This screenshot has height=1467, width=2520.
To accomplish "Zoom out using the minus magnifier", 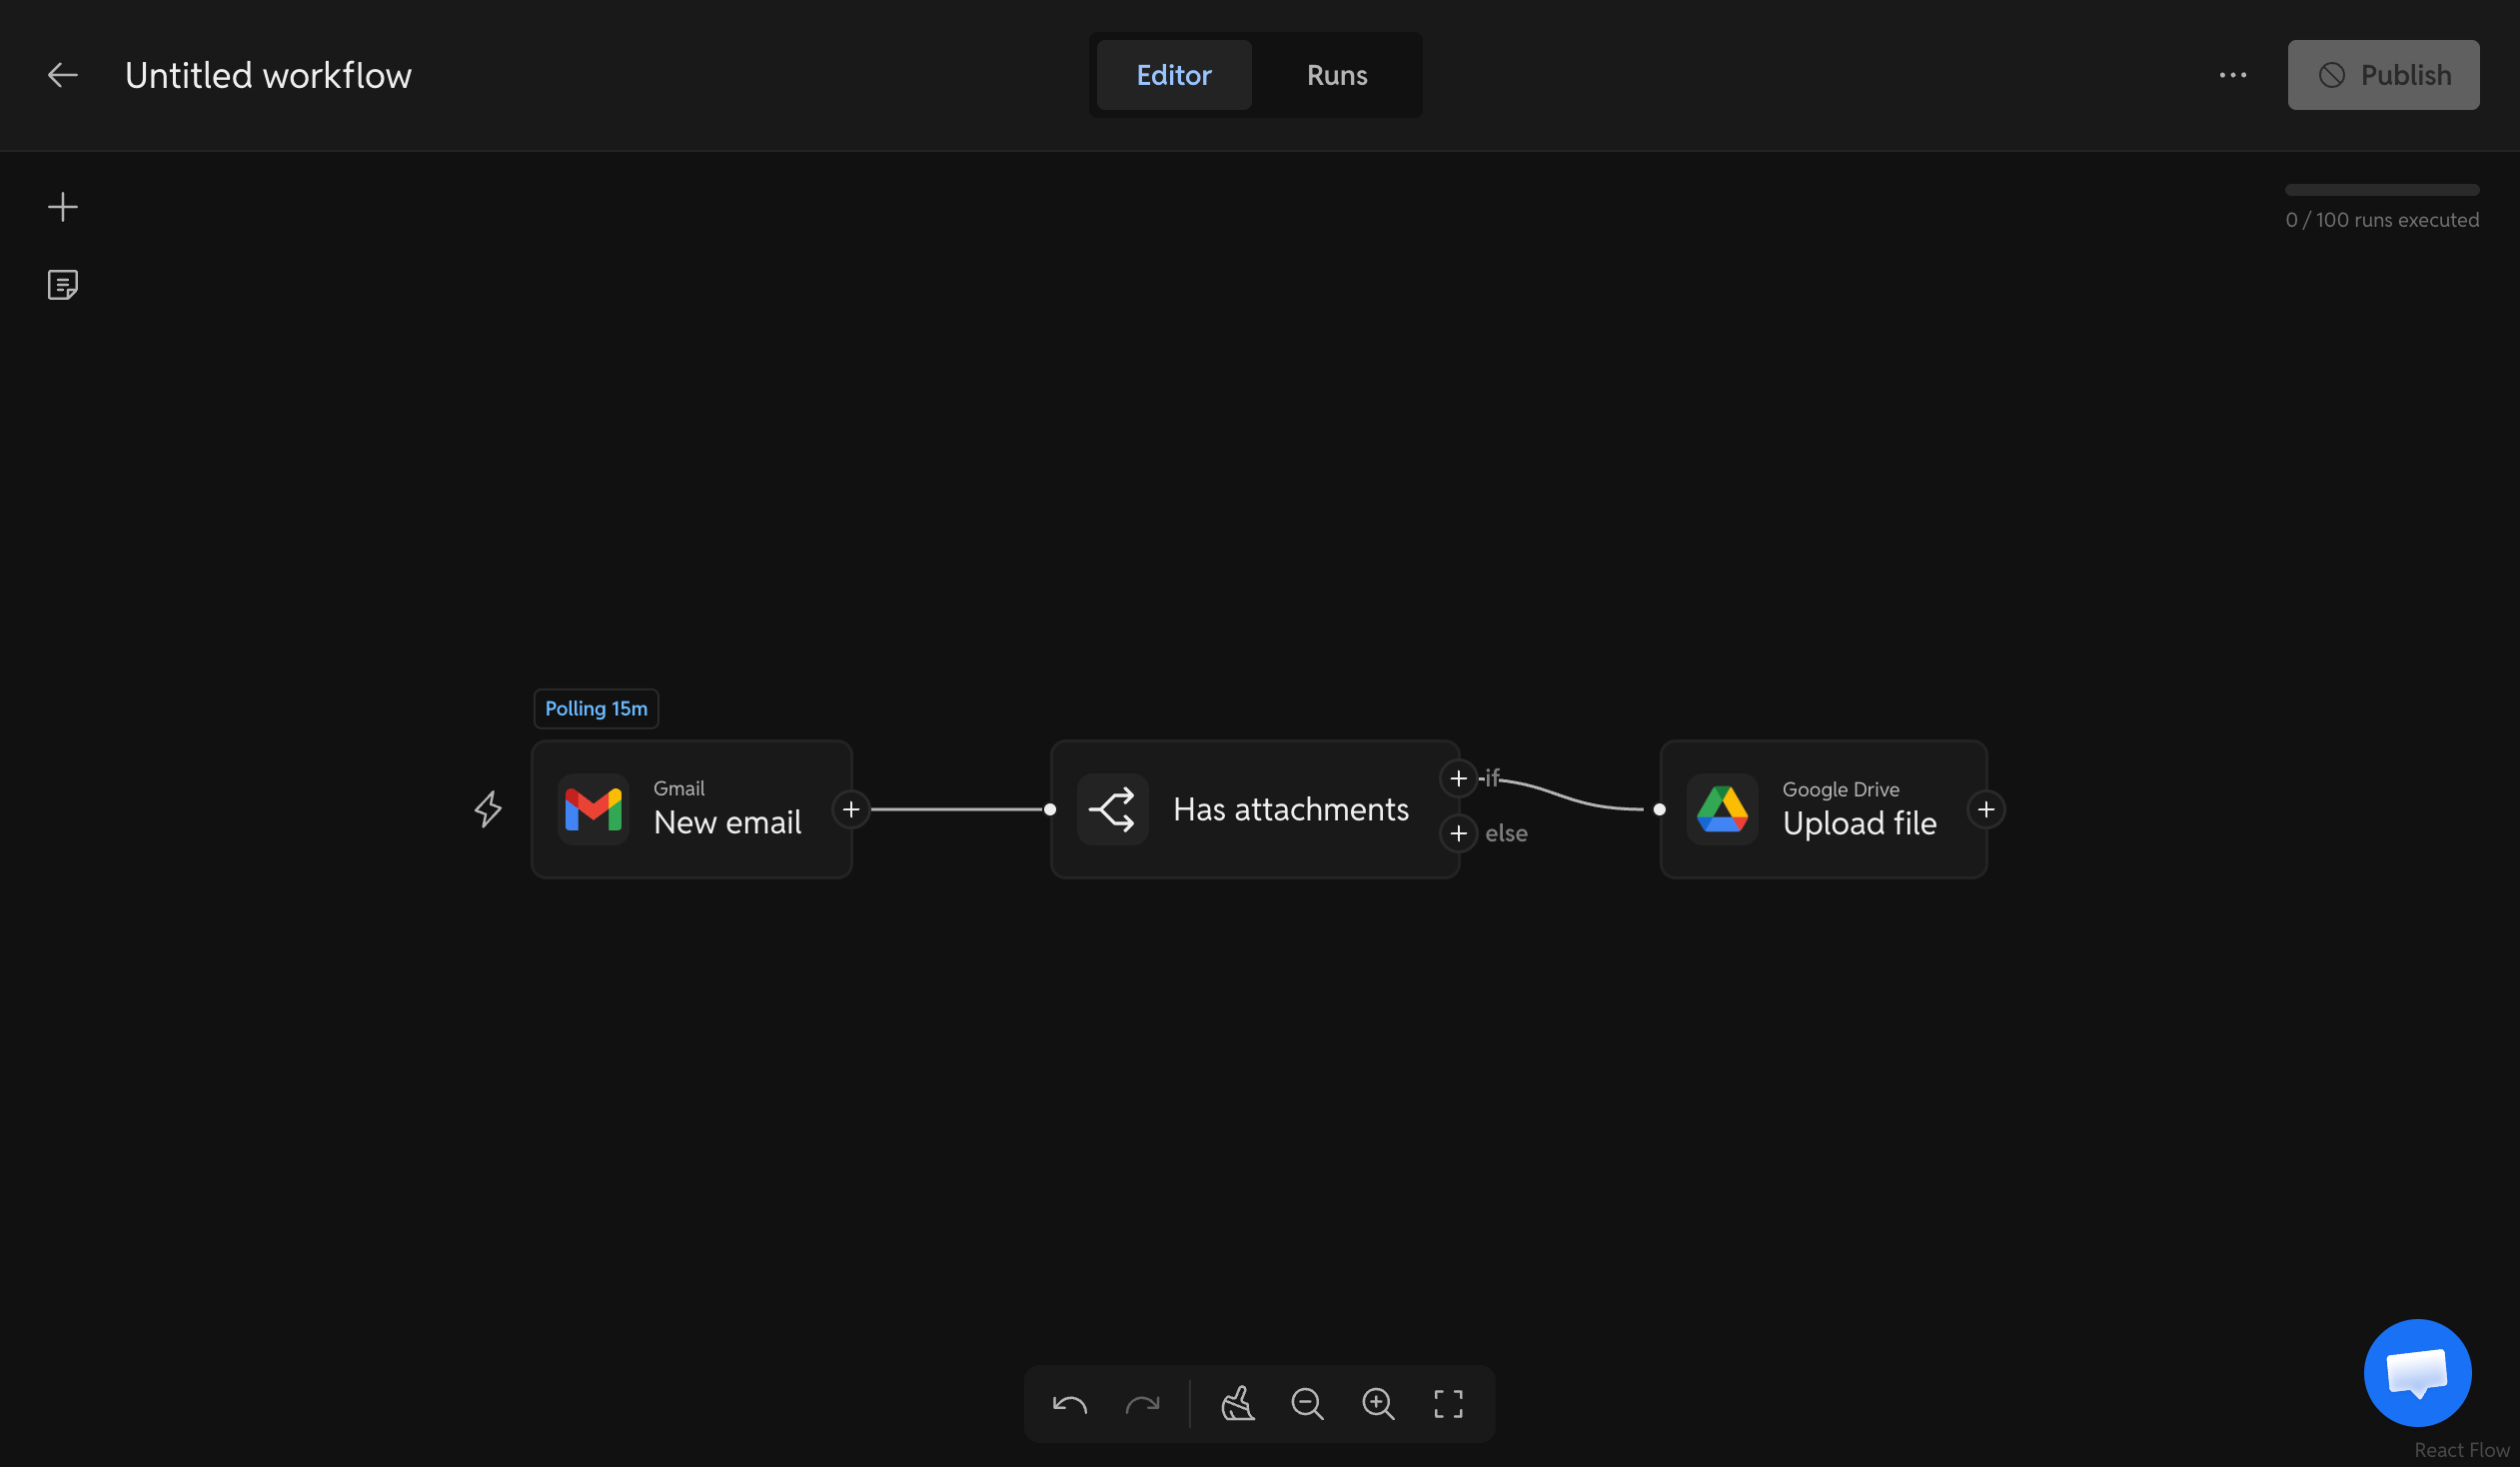I will [x=1307, y=1404].
